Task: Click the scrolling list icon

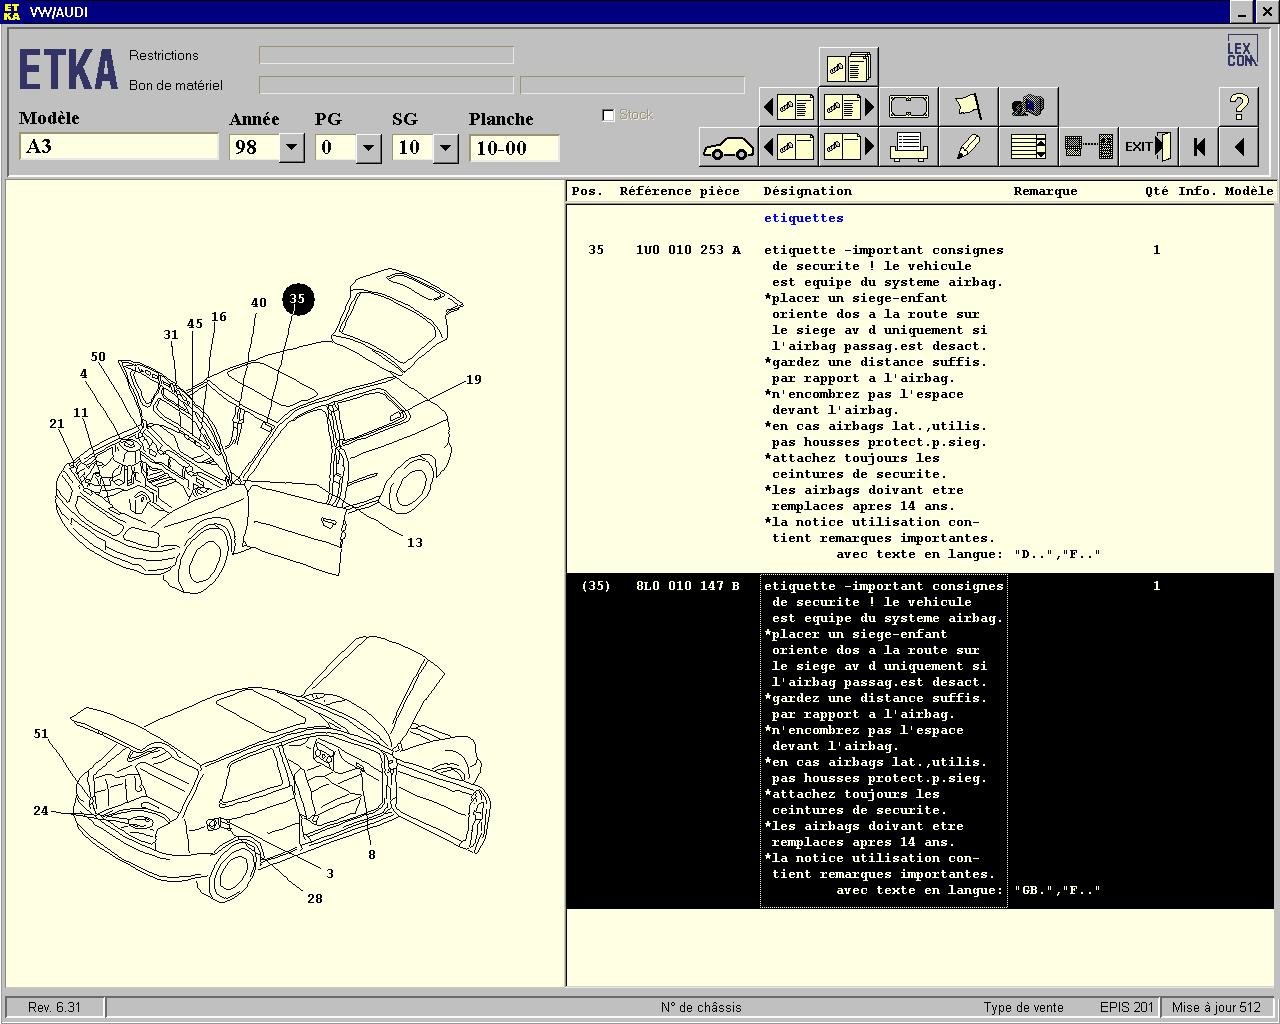Action: (x=1028, y=148)
